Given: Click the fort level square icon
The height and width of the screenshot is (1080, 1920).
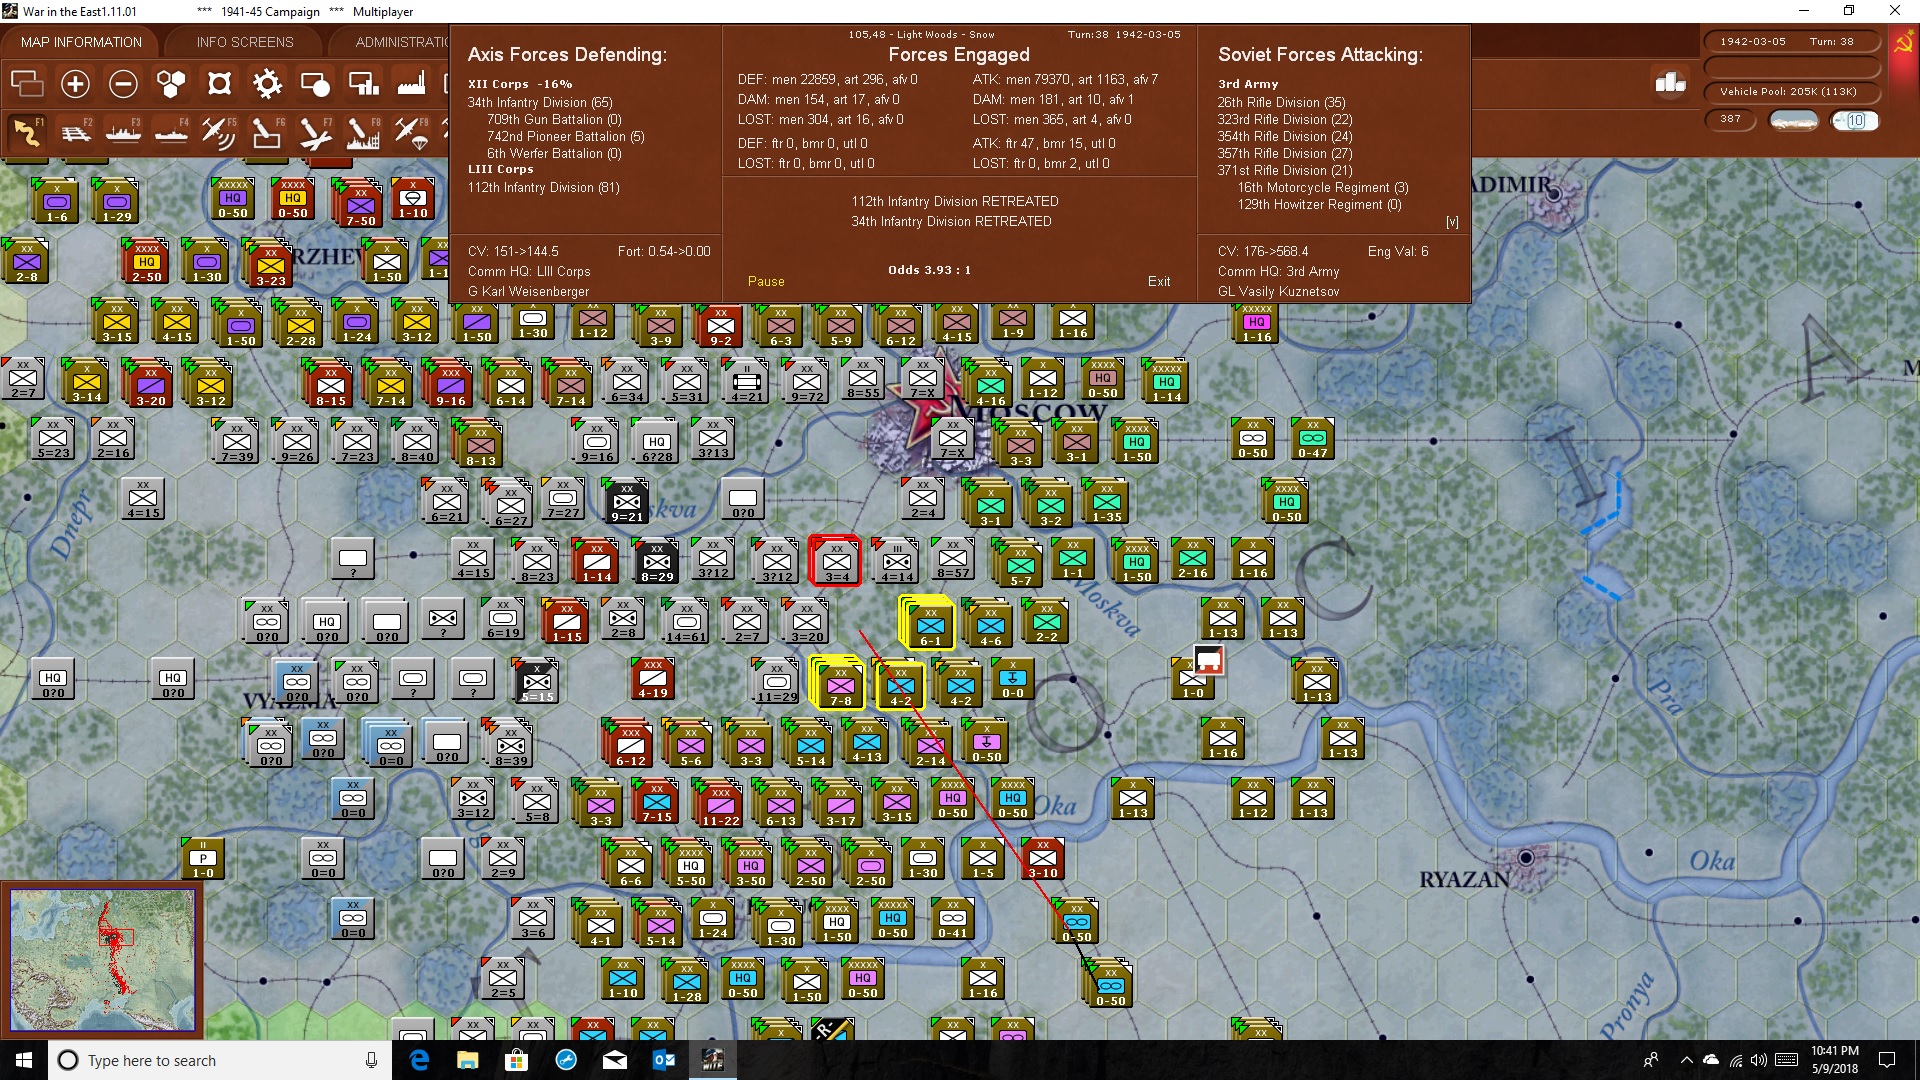Looking at the screenshot, I should coord(219,84).
